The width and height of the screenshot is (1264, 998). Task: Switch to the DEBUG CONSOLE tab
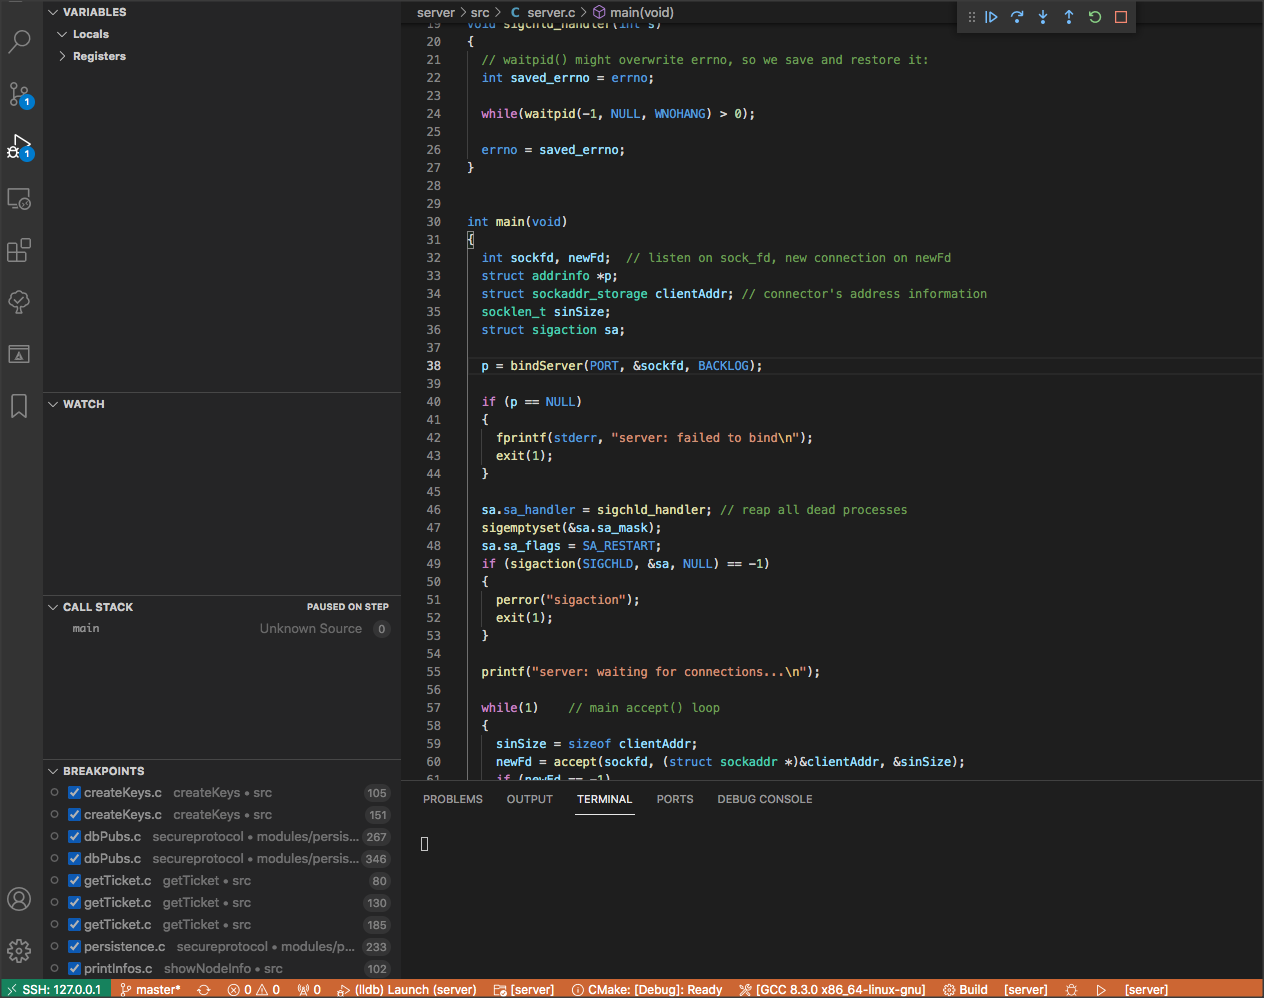[765, 799]
